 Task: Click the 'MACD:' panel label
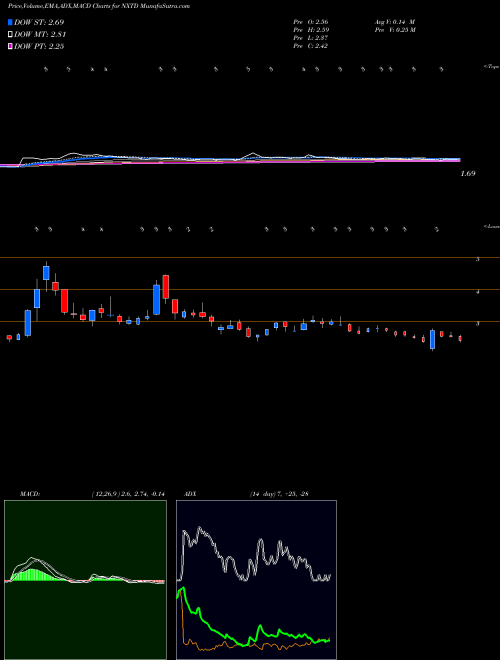[x=30, y=494]
